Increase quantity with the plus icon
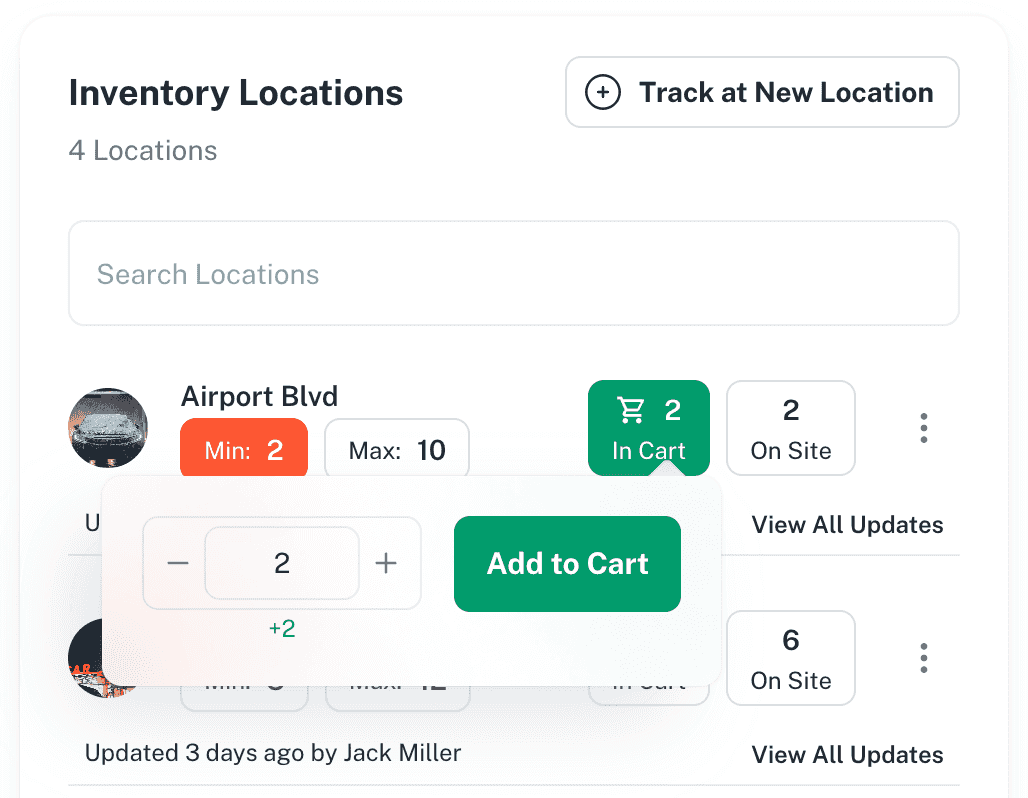Screen dimensions: 1028x798 click(386, 564)
